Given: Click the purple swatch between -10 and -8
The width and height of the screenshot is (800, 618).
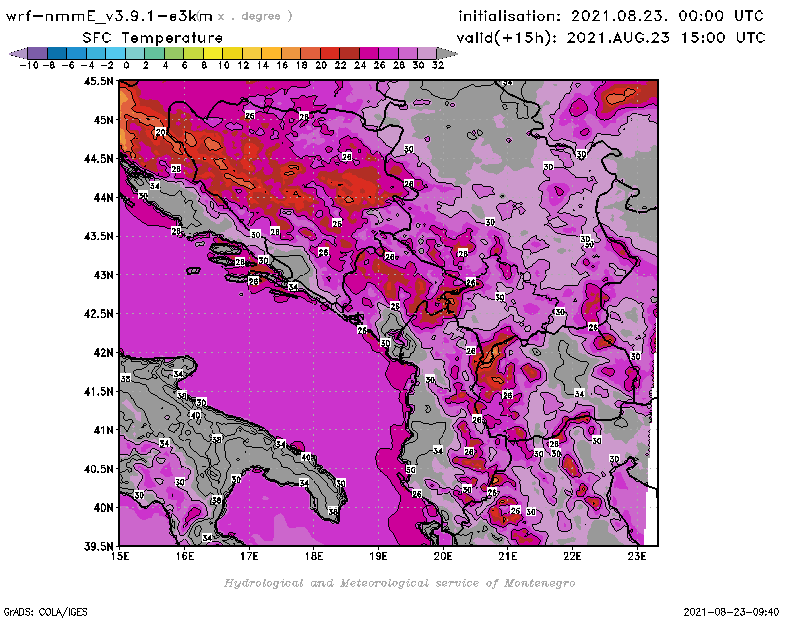Looking at the screenshot, I should (x=38, y=53).
